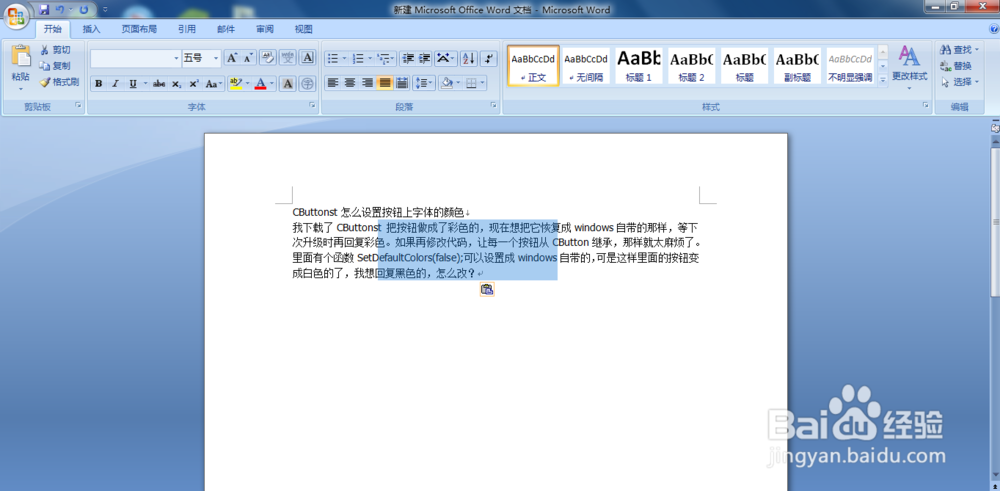Viewport: 1000px width, 491px height.
Task: Toggle underline formatting
Action: tap(133, 84)
